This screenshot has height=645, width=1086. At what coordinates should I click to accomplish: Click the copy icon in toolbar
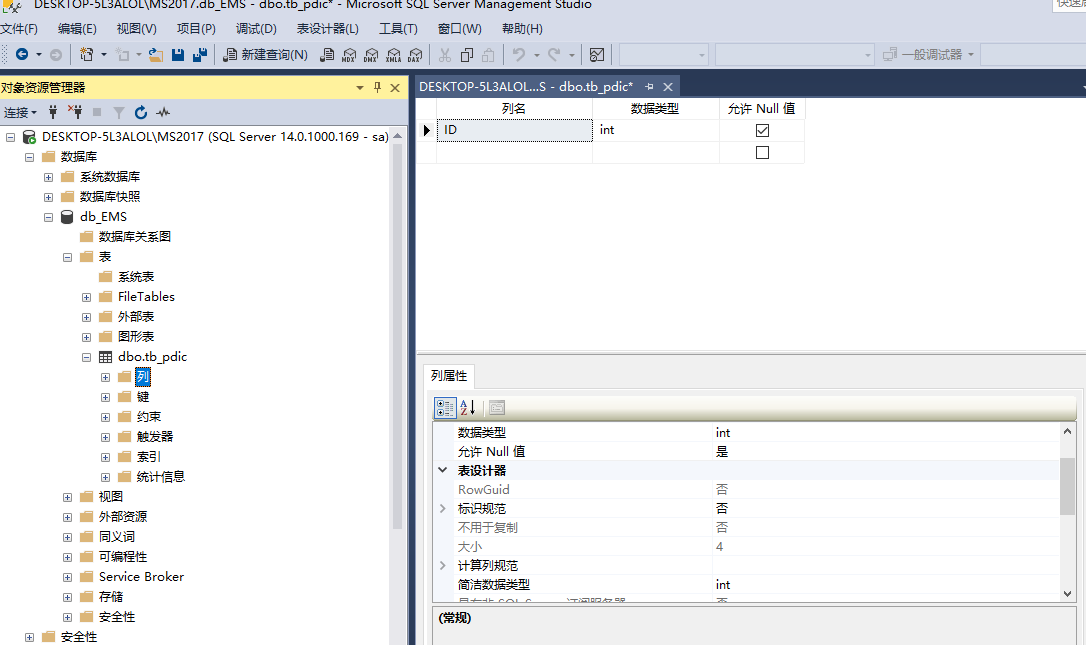pyautogui.click(x=467, y=55)
